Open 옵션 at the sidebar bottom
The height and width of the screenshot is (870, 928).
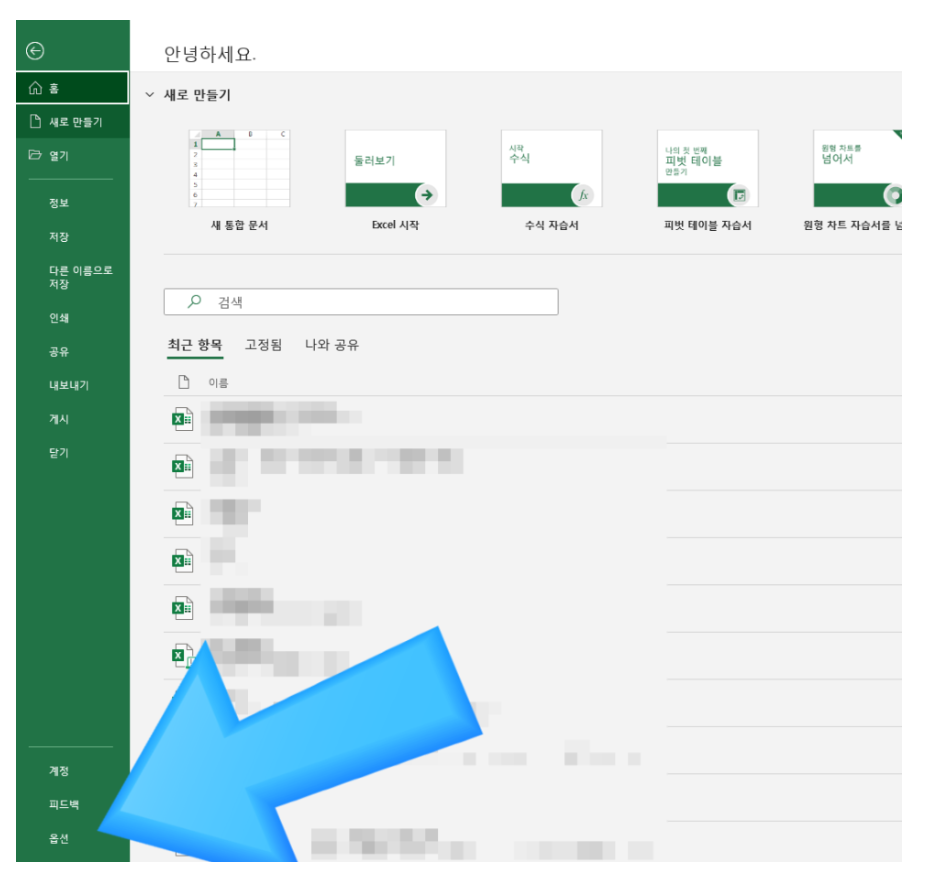[x=59, y=838]
